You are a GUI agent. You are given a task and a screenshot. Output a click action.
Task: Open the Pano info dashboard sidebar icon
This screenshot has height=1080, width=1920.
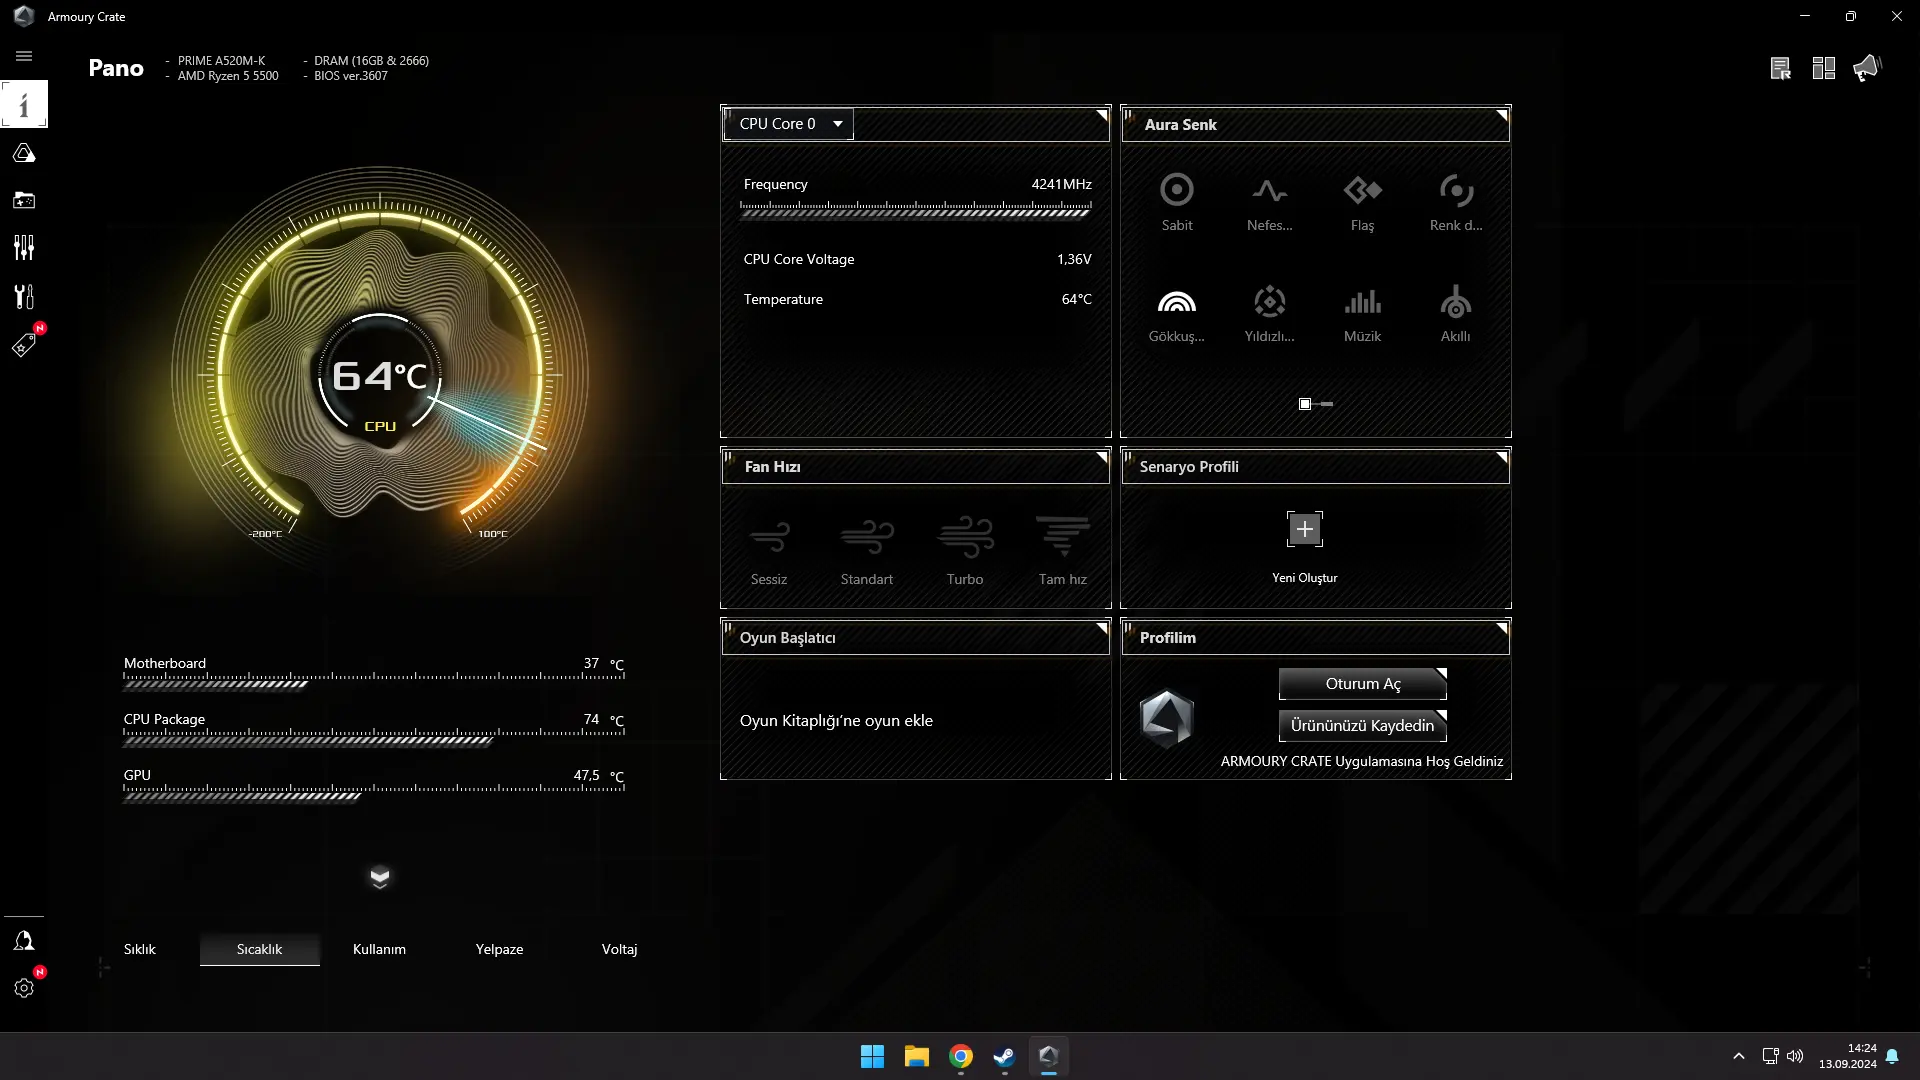[24, 104]
